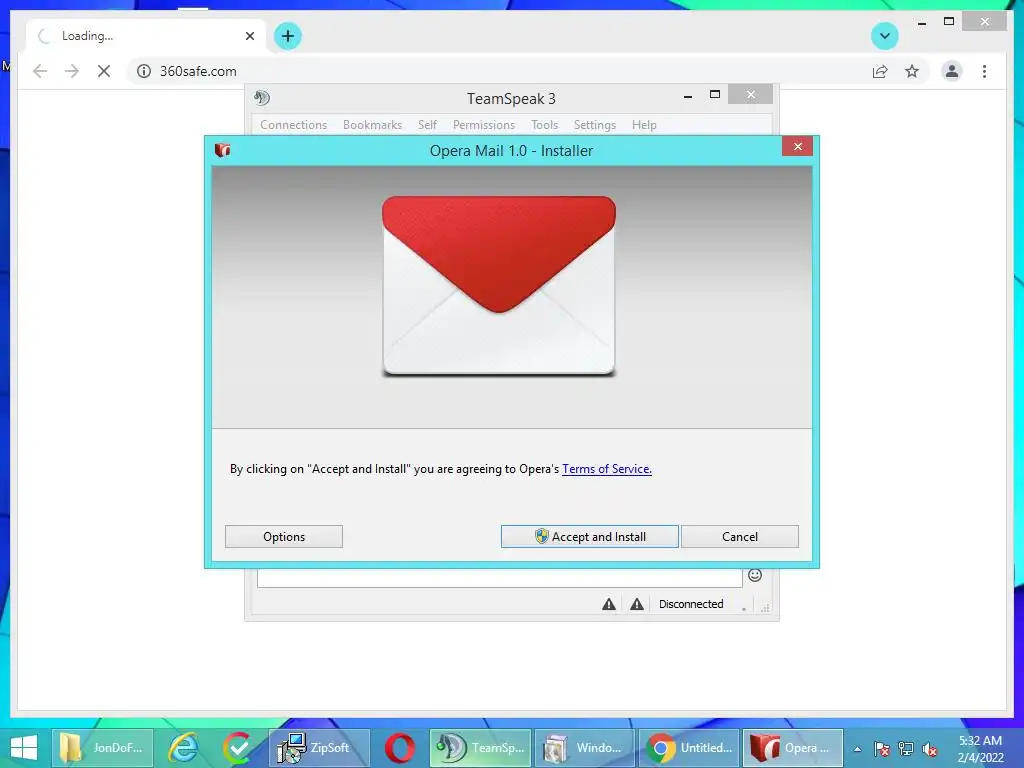This screenshot has width=1024, height=768.
Task: Open emoticon picker in TeamSpeak chat
Action: point(755,575)
